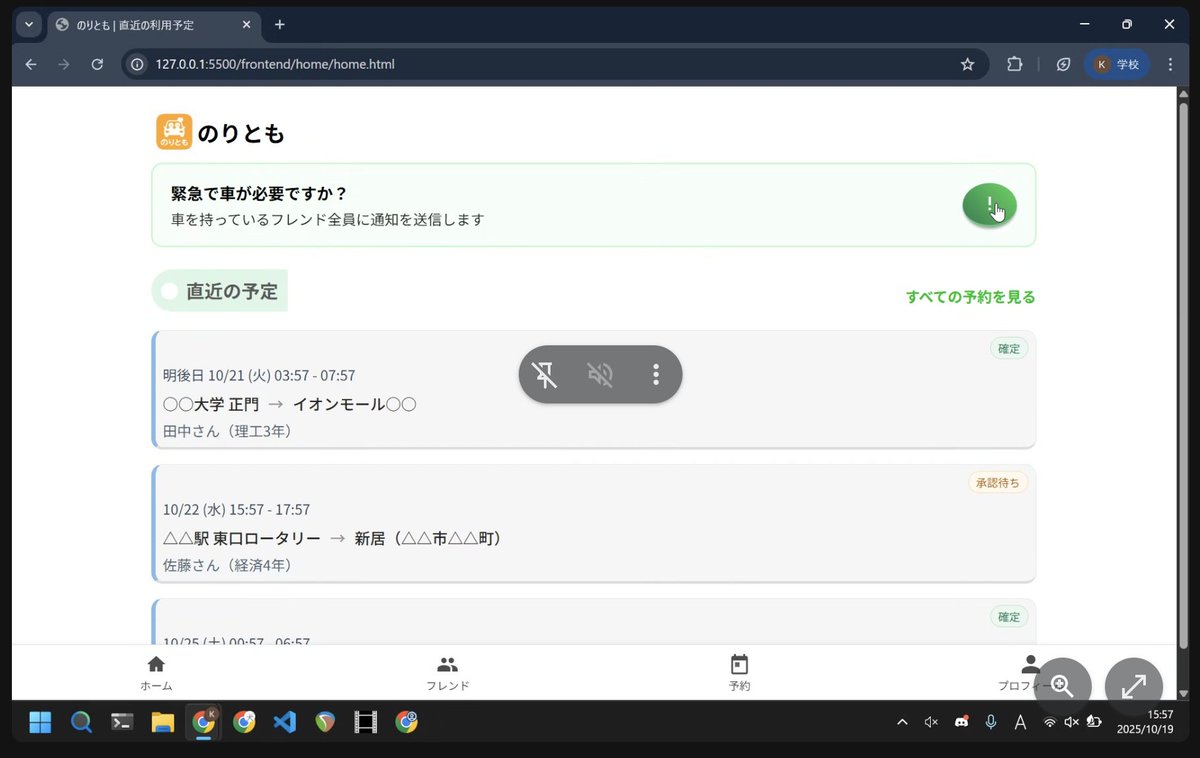This screenshot has width=1200, height=758.
Task: Click the fullscreen expand arrow icon
Action: (1133, 686)
